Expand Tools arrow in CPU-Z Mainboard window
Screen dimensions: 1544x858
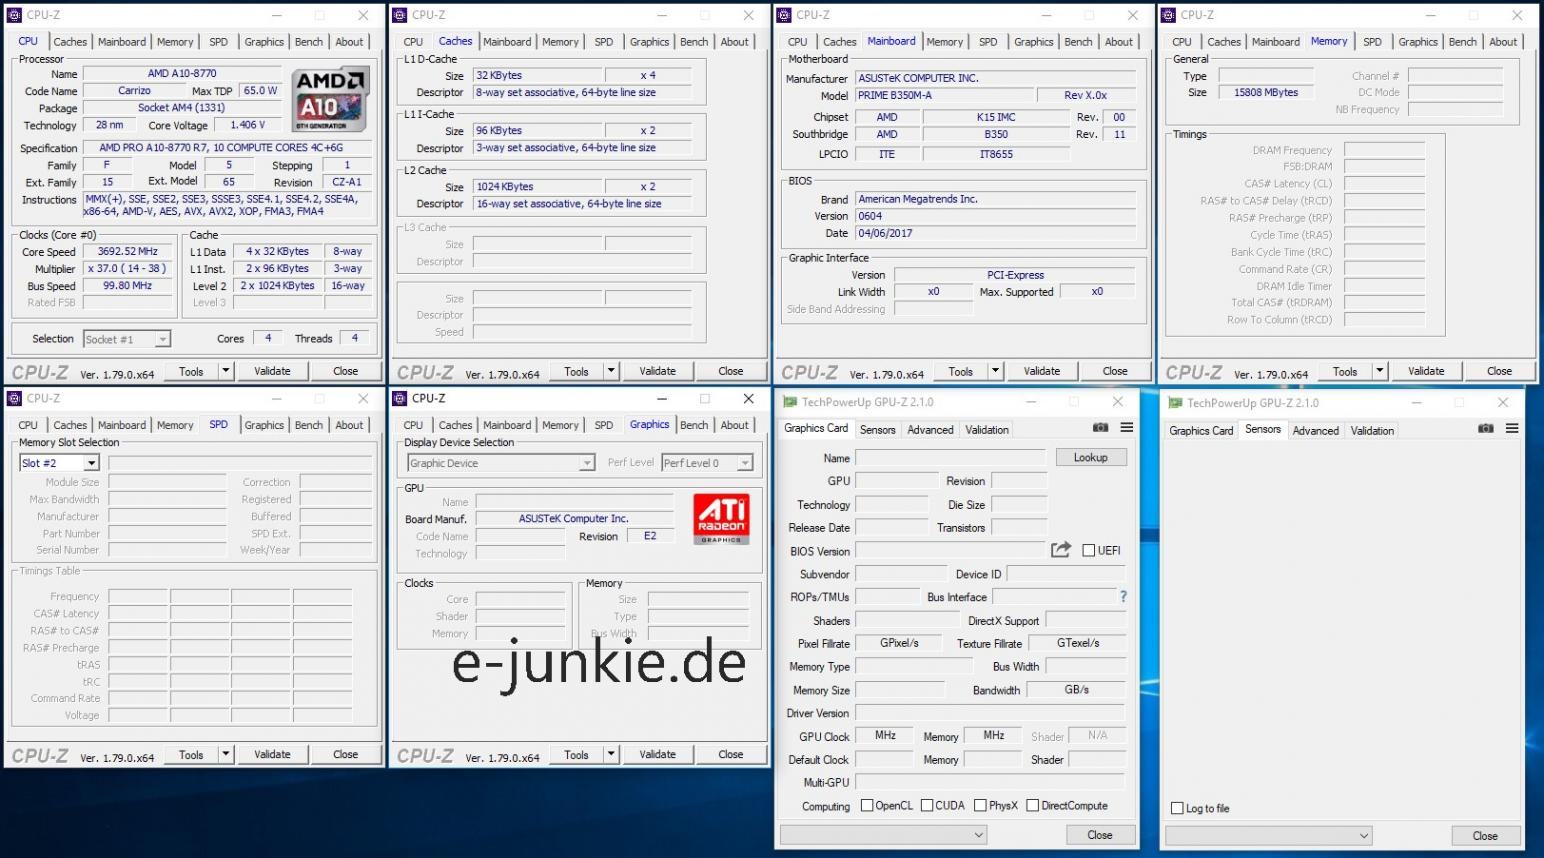click(x=995, y=371)
